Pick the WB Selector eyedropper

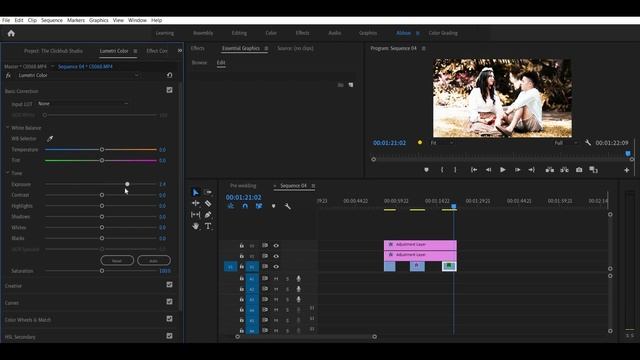(x=50, y=139)
